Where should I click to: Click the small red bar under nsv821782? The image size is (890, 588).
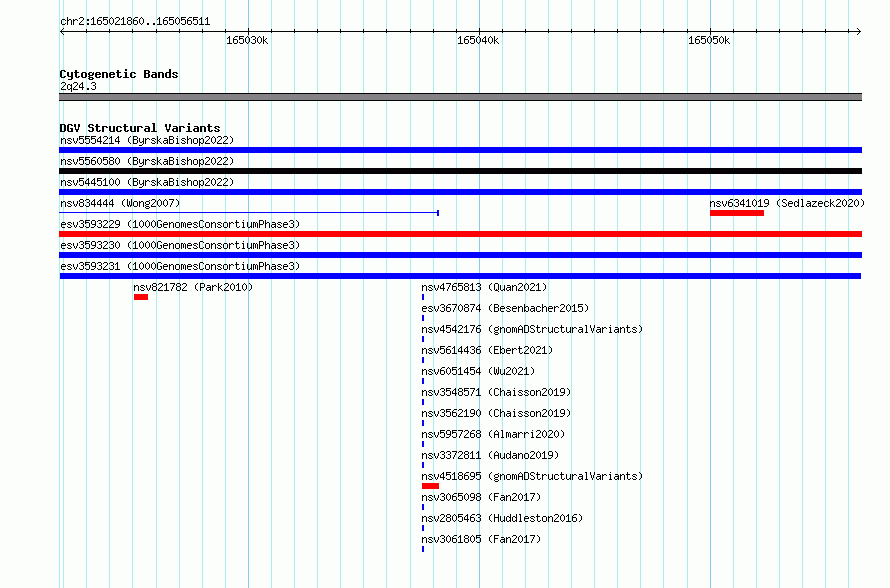(x=141, y=297)
